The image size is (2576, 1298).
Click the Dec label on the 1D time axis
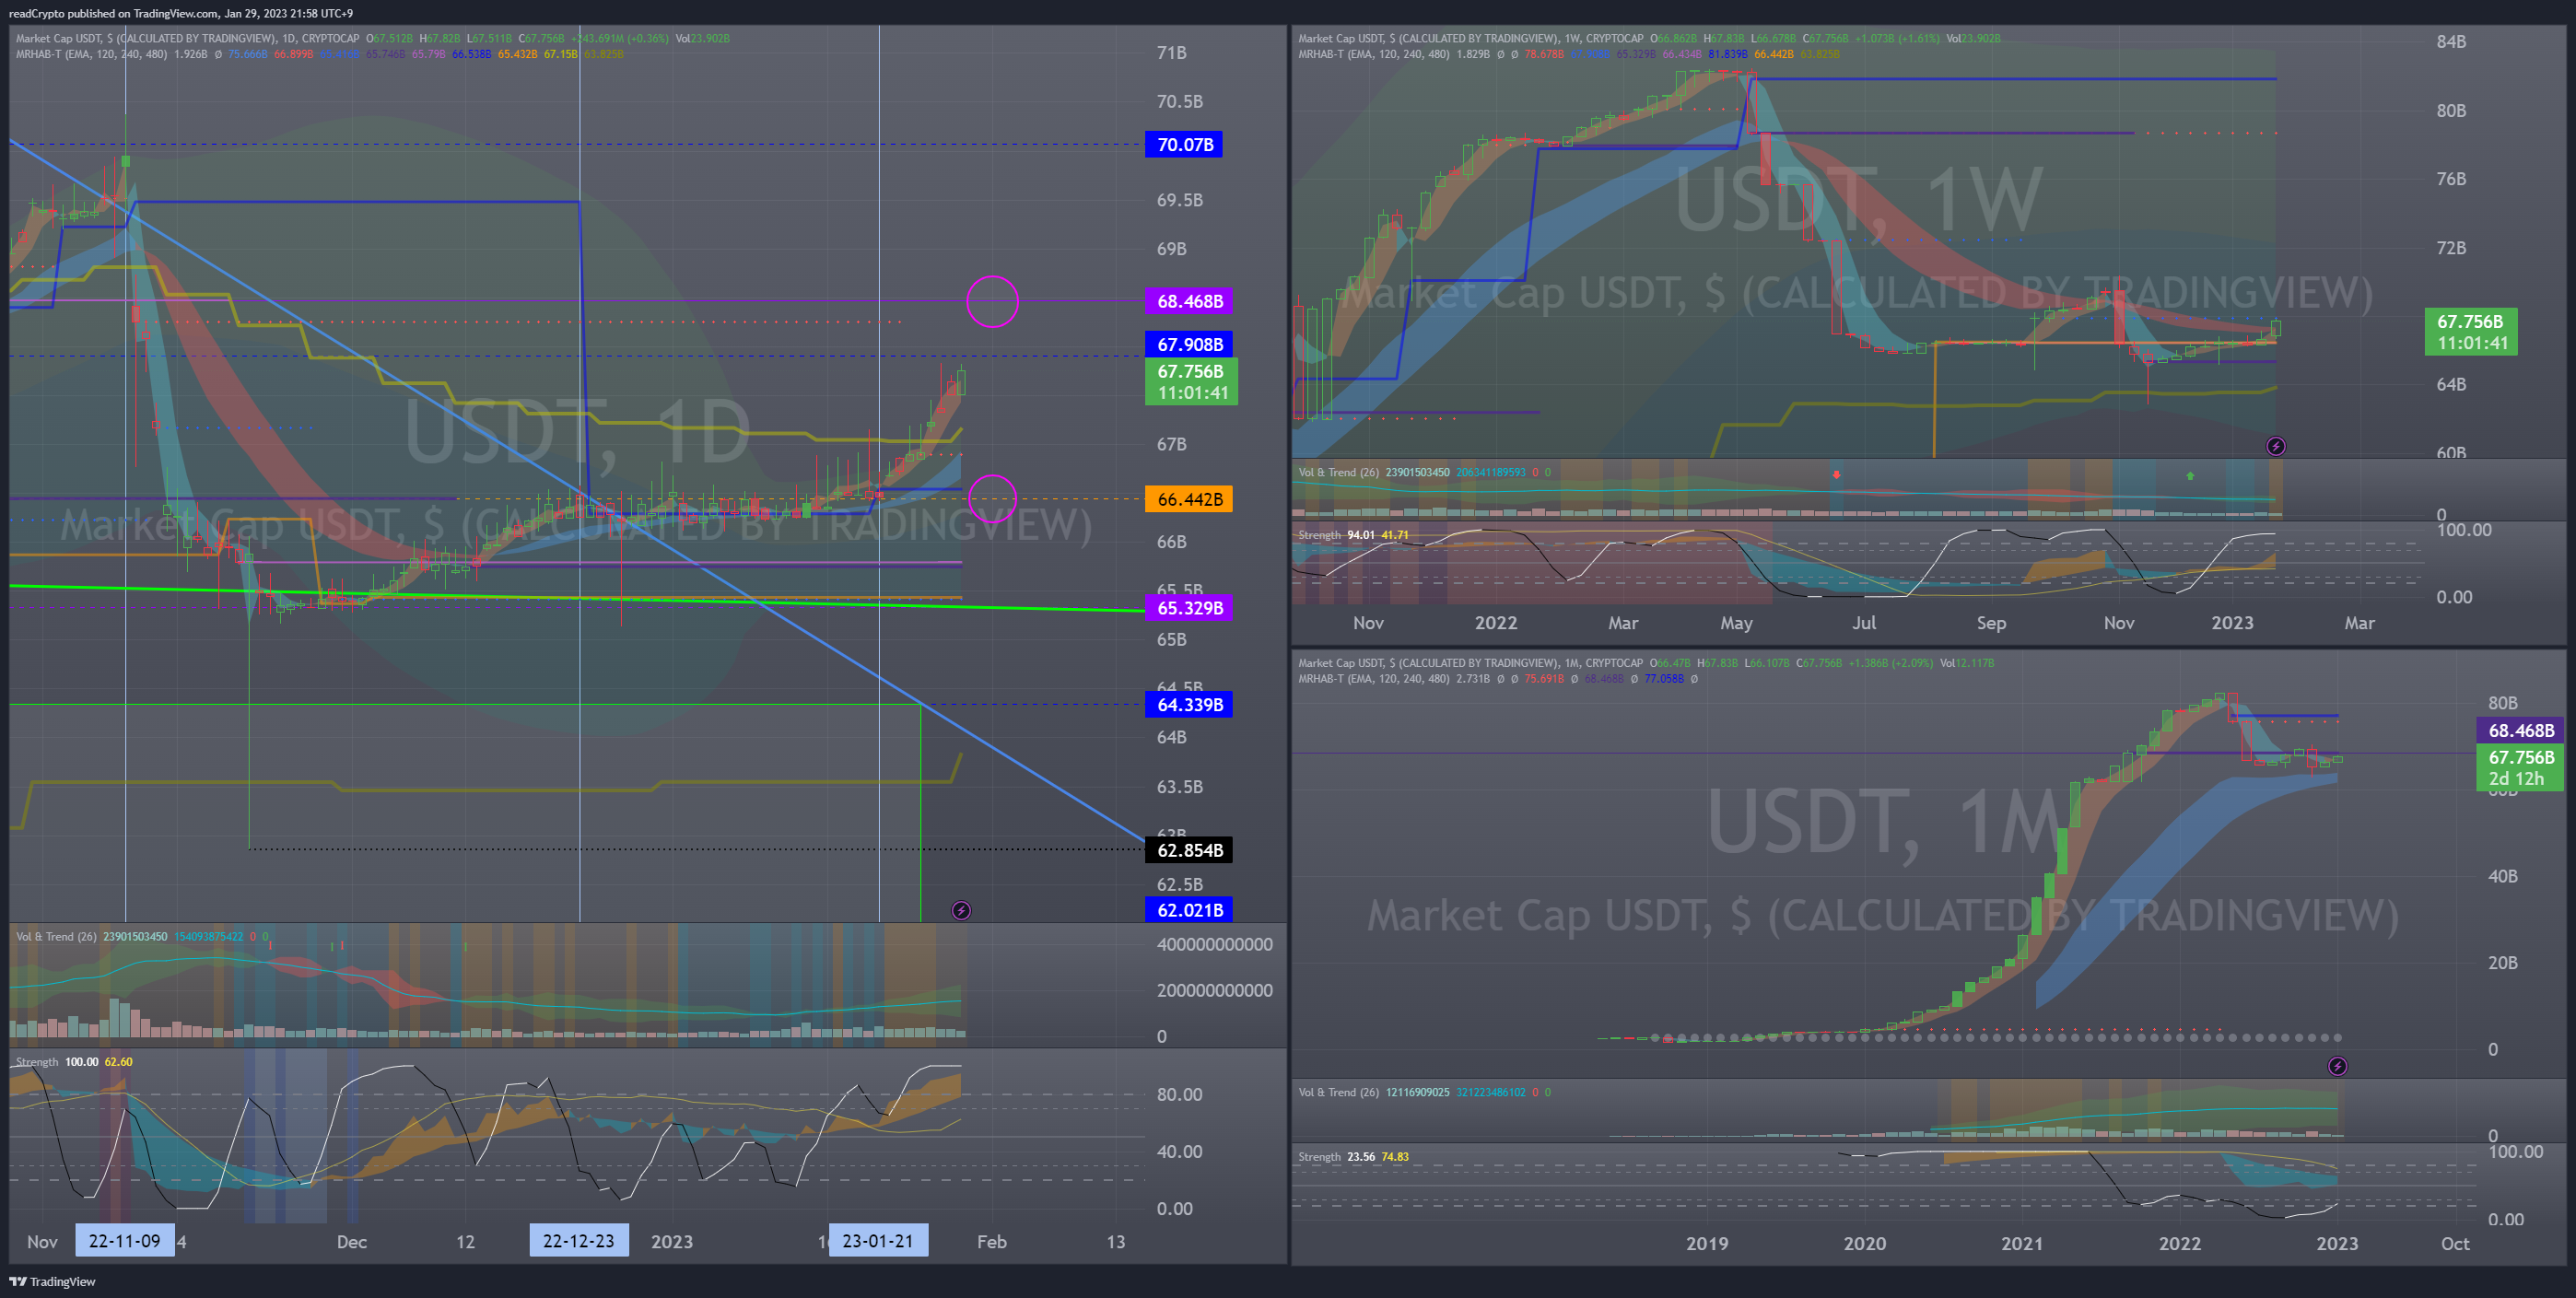click(x=351, y=1241)
